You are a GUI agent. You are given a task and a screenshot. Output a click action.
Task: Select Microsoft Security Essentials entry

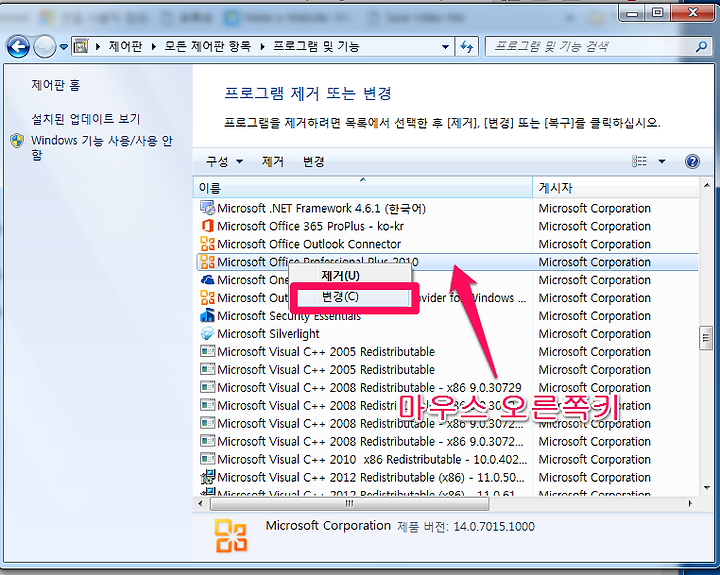(289, 316)
